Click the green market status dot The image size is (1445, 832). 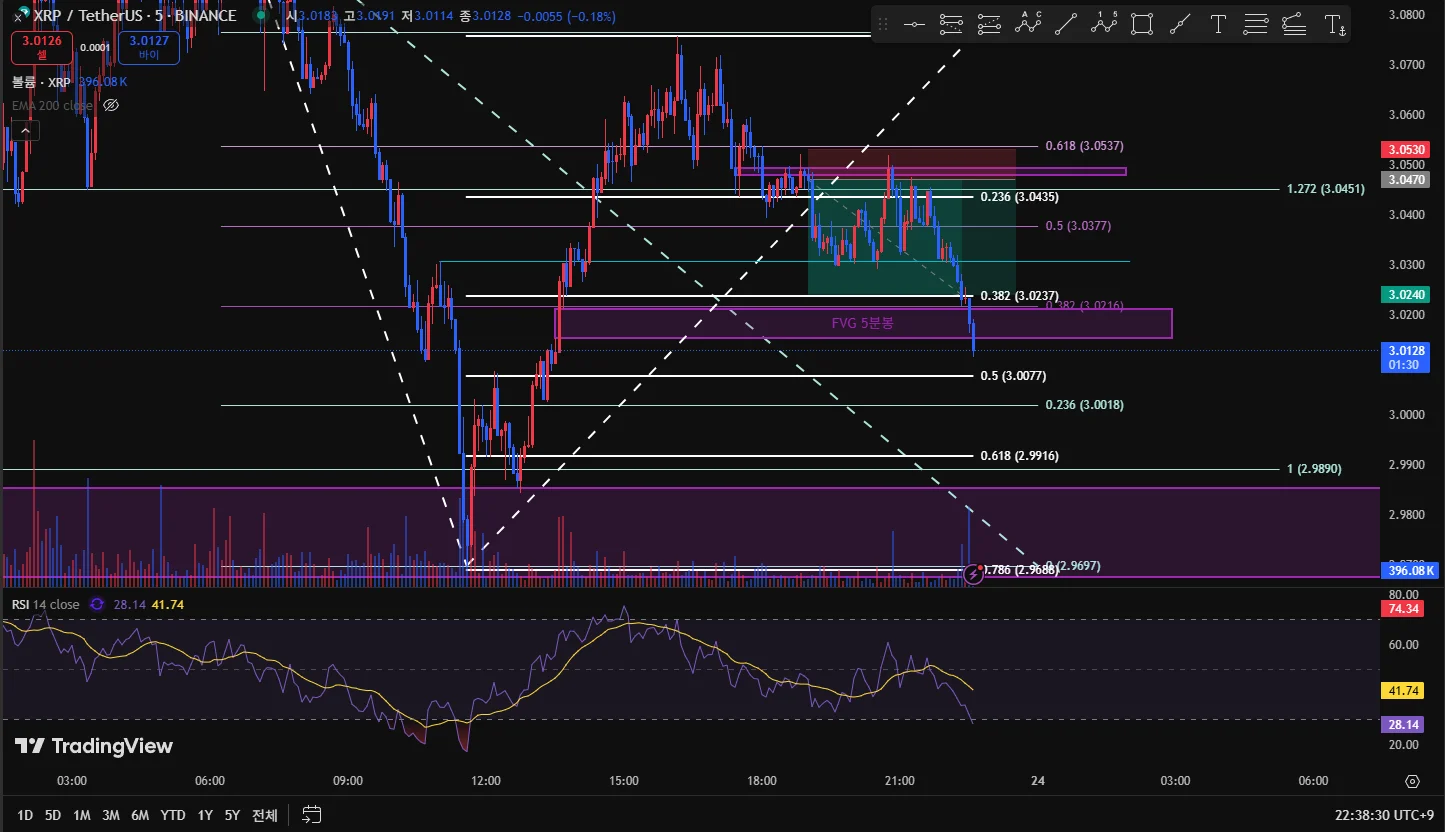pos(261,16)
